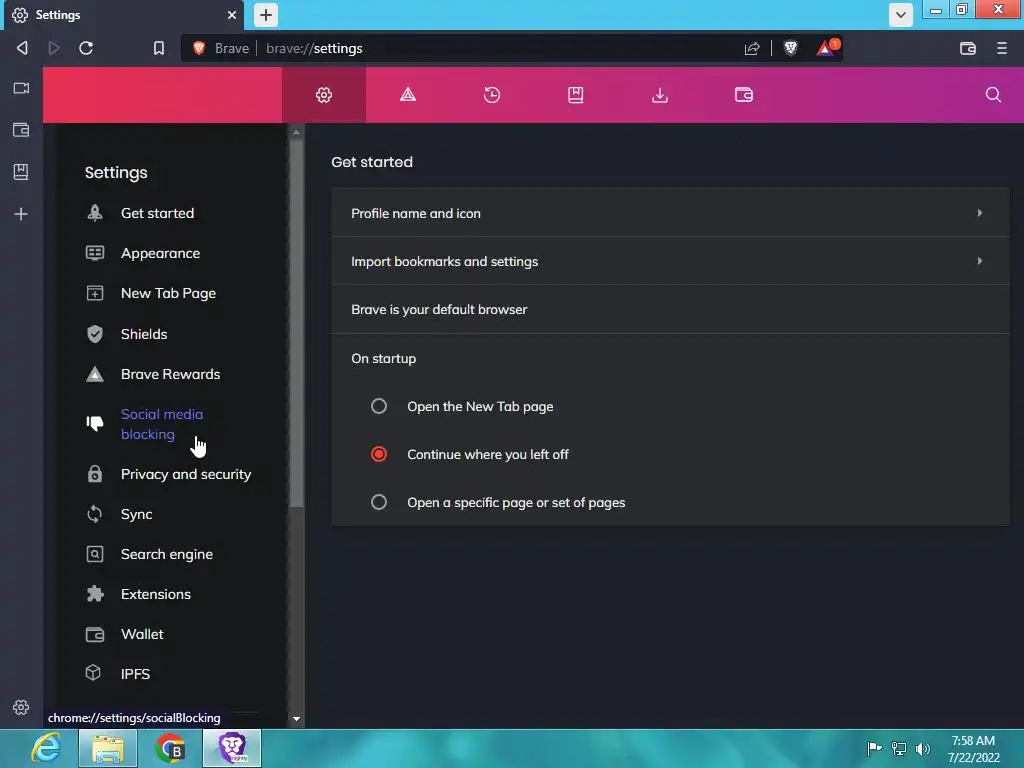Switch to Wallet tab in pink bar

pyautogui.click(x=744, y=95)
